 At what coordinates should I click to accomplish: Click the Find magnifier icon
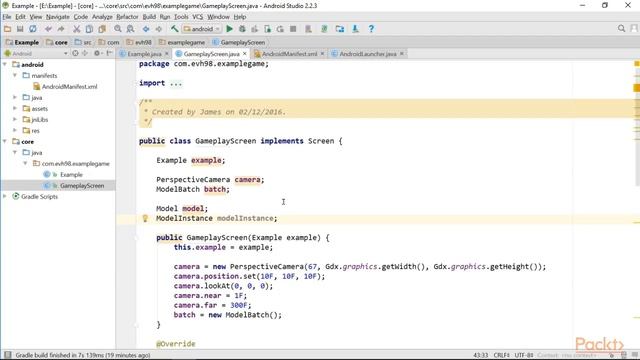[118, 29]
